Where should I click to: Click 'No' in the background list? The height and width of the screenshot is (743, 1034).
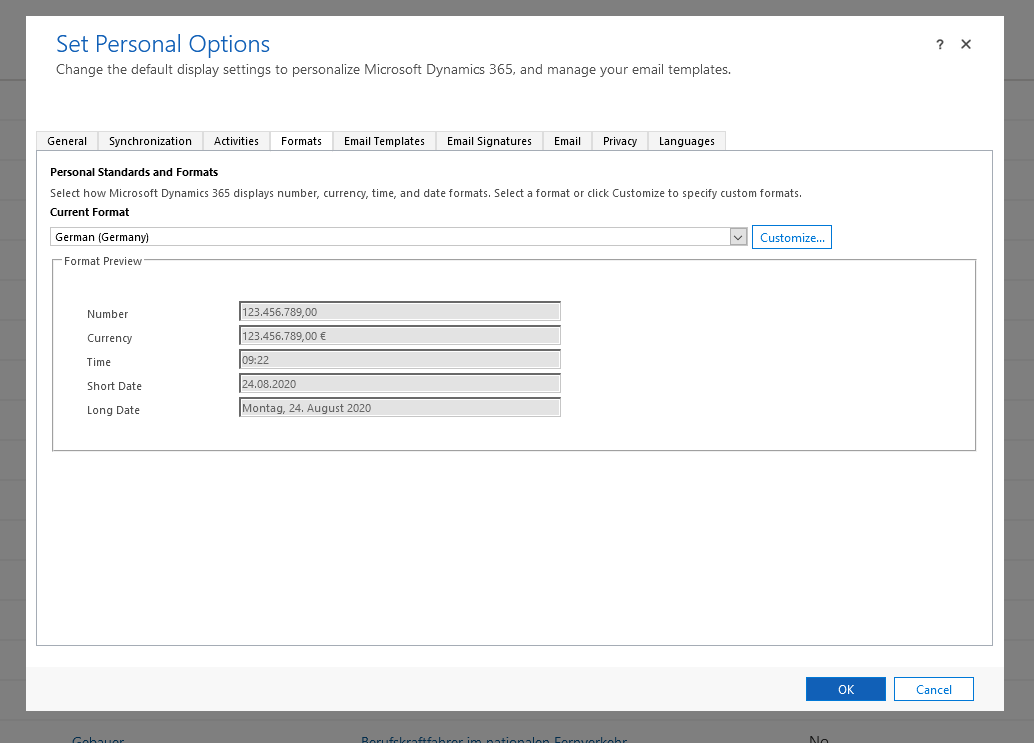pos(819,738)
